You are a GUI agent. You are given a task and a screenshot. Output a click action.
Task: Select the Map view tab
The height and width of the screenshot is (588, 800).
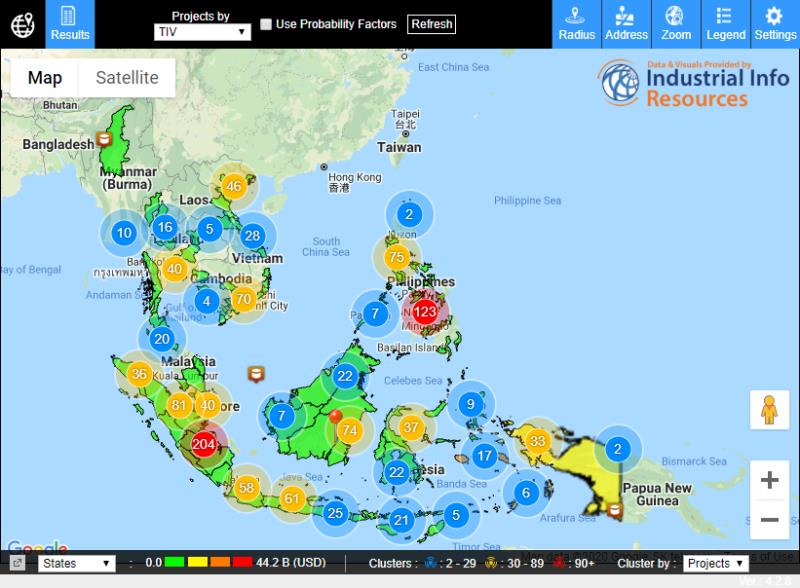(45, 78)
